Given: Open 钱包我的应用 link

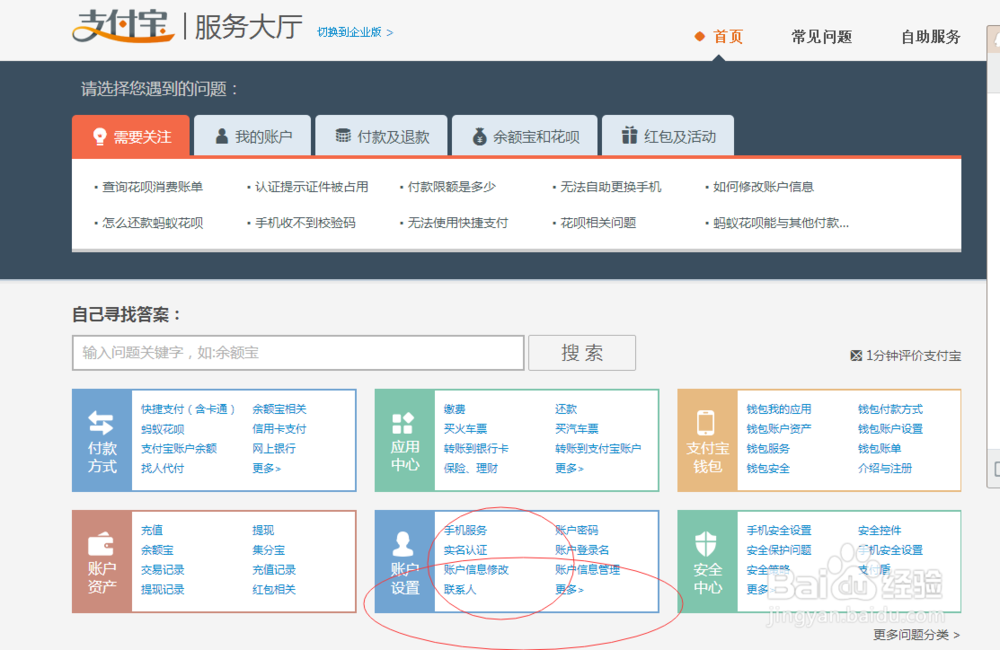Looking at the screenshot, I should [x=779, y=409].
